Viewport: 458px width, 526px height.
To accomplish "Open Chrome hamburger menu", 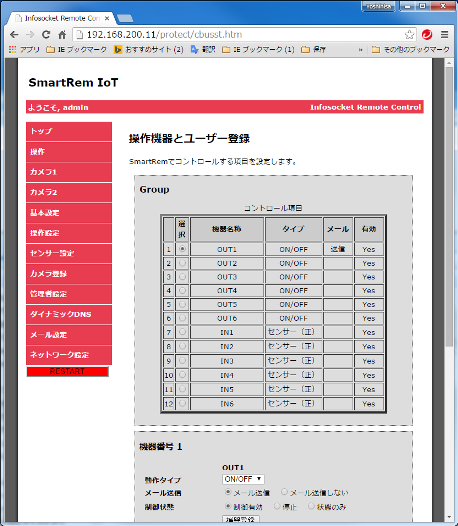I will [x=445, y=34].
